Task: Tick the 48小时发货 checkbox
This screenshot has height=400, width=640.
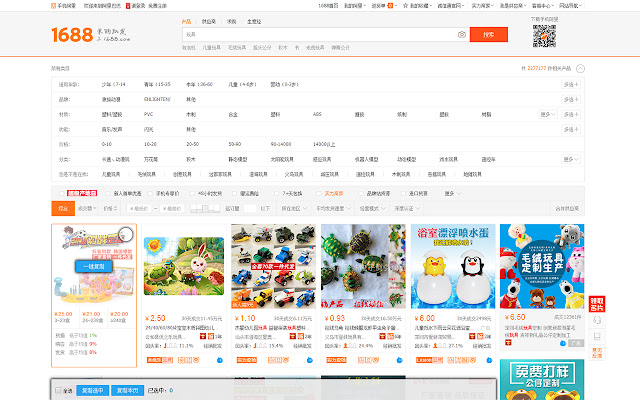Action: 192,193
